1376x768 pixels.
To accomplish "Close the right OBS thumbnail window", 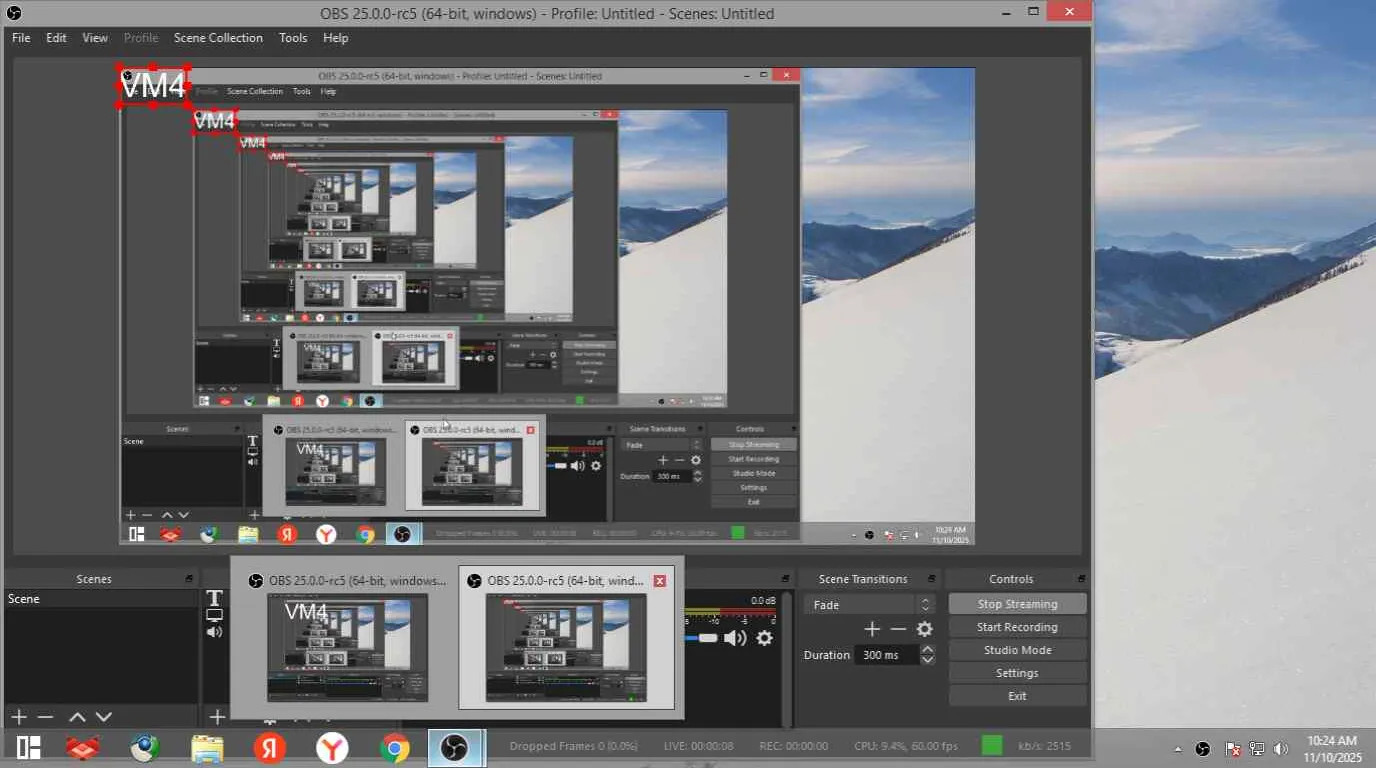I will pyautogui.click(x=659, y=581).
